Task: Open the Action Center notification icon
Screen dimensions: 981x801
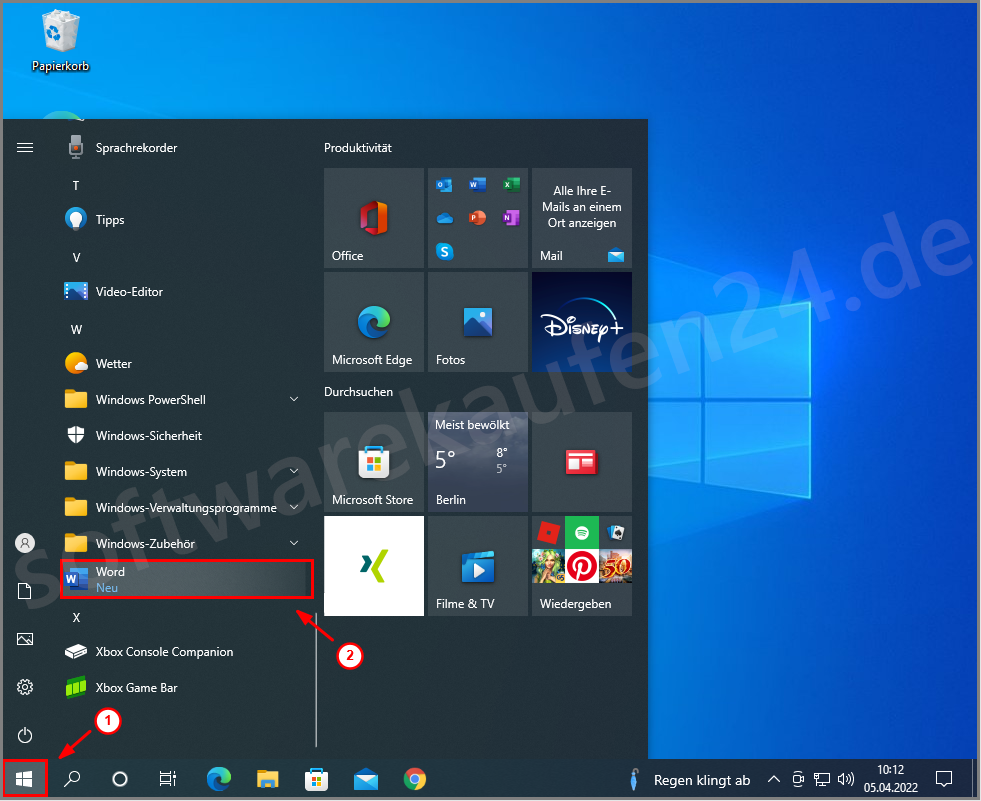Action: pyautogui.click(x=943, y=779)
